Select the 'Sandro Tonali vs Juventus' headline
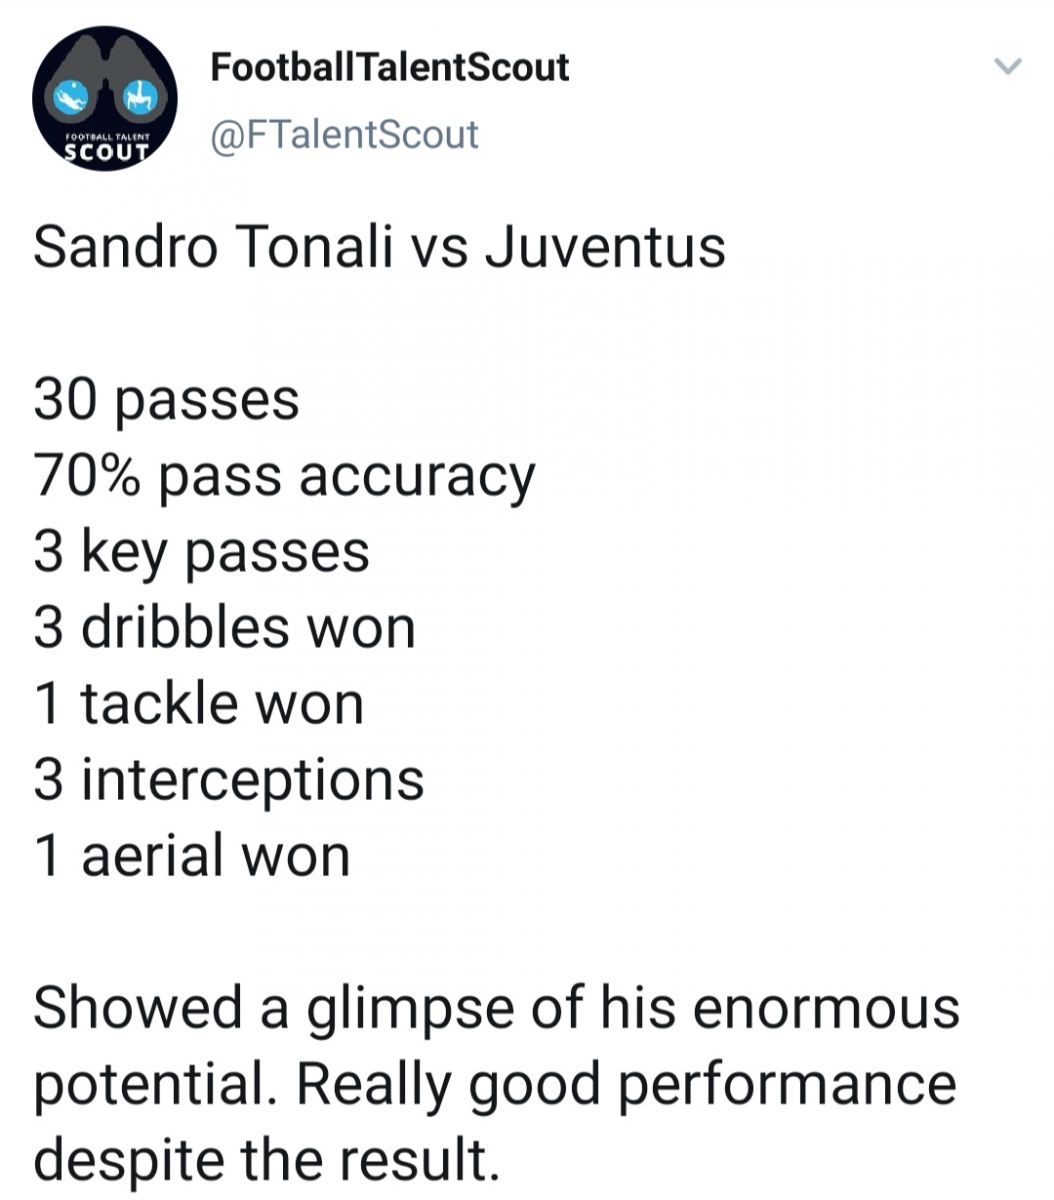Screen dimensions: 1054x1200 click(379, 248)
